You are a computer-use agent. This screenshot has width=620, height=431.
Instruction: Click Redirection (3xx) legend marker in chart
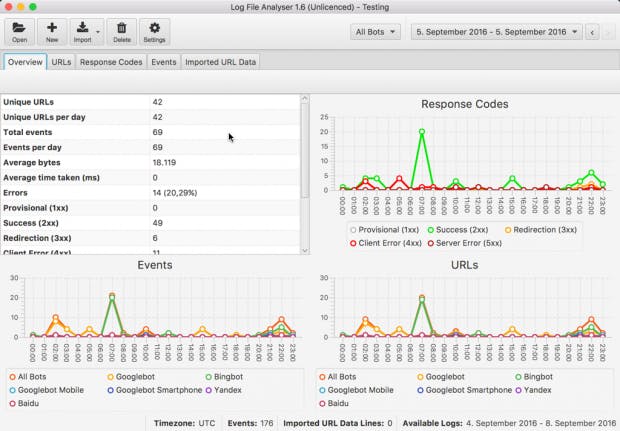508,230
